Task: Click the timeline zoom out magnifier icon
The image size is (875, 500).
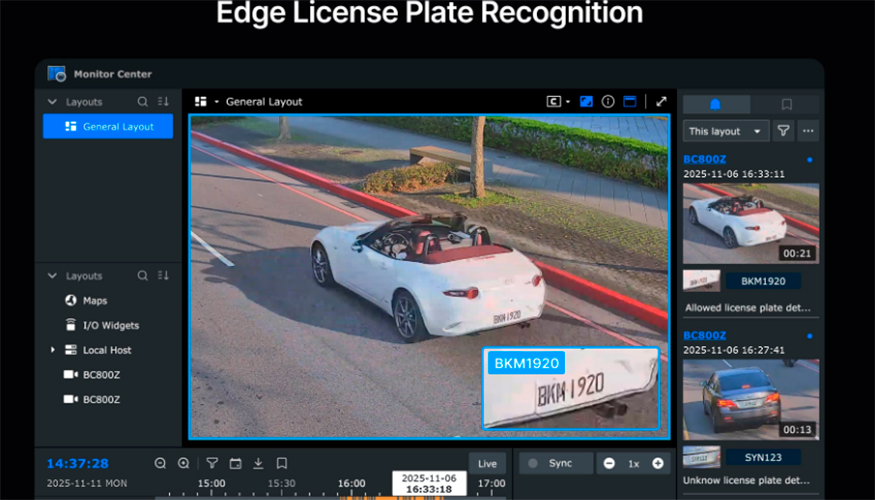Action: coord(160,463)
